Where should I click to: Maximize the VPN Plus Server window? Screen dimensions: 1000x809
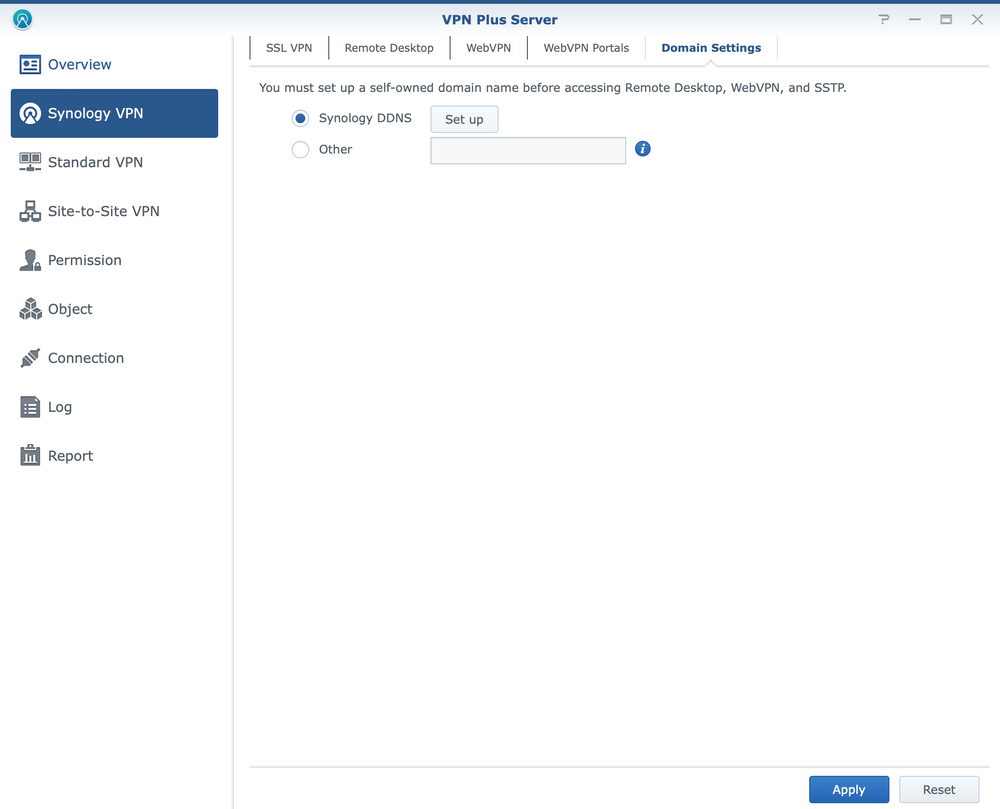(x=946, y=20)
